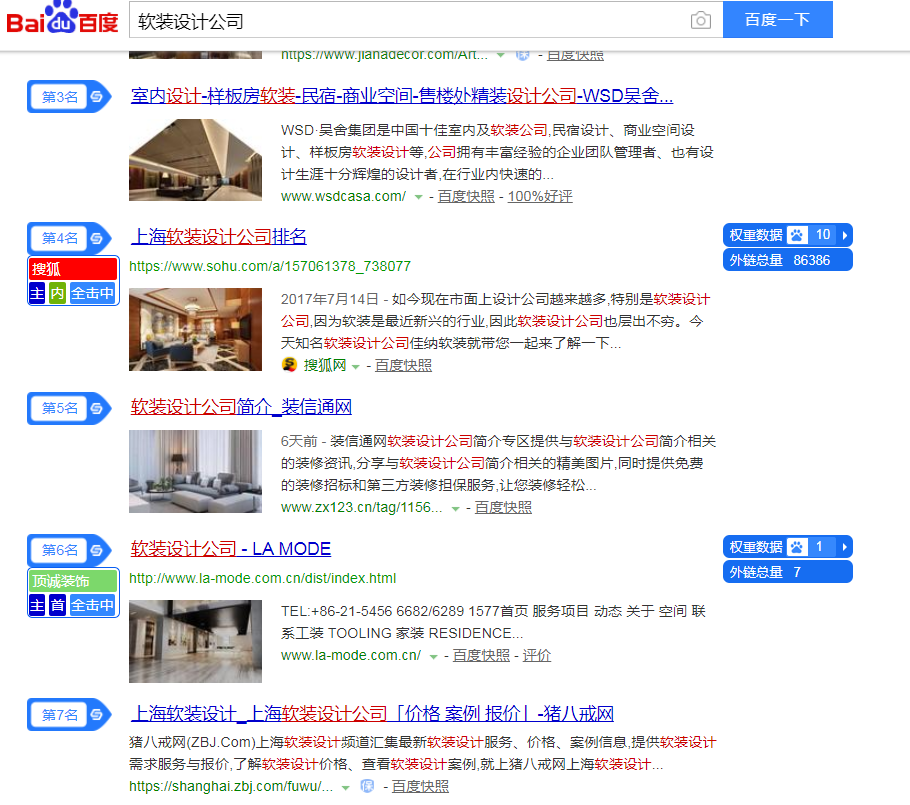
Task: Click rank 4 badge swirl icon
Action: pyautogui.click(x=97, y=238)
